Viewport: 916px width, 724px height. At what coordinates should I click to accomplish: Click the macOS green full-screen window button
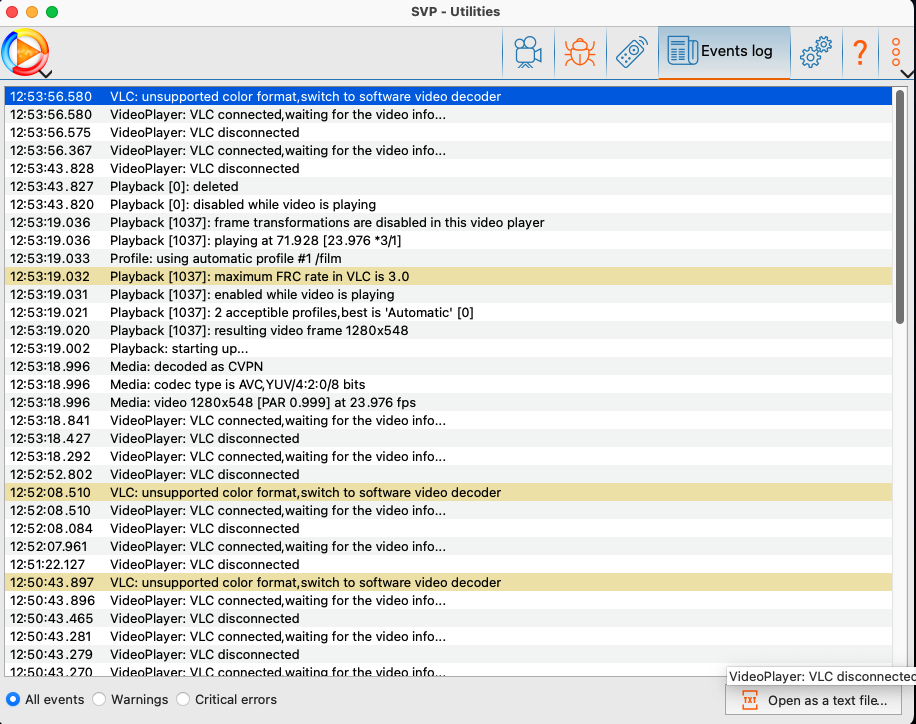coord(52,12)
